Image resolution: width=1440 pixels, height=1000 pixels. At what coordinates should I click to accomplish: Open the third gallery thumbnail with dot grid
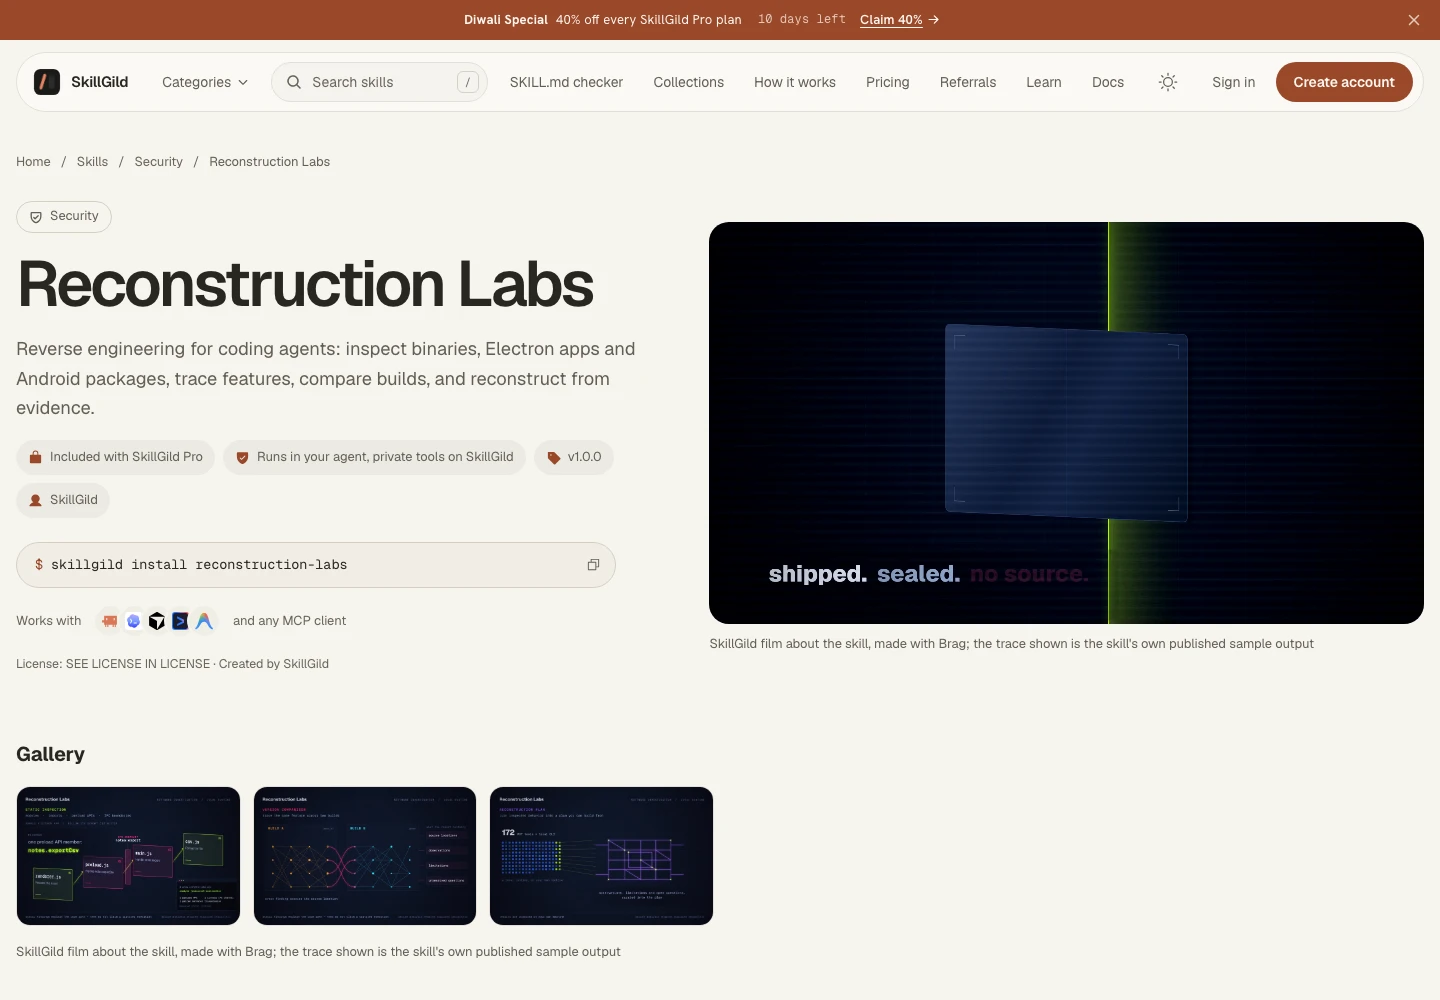pos(601,856)
